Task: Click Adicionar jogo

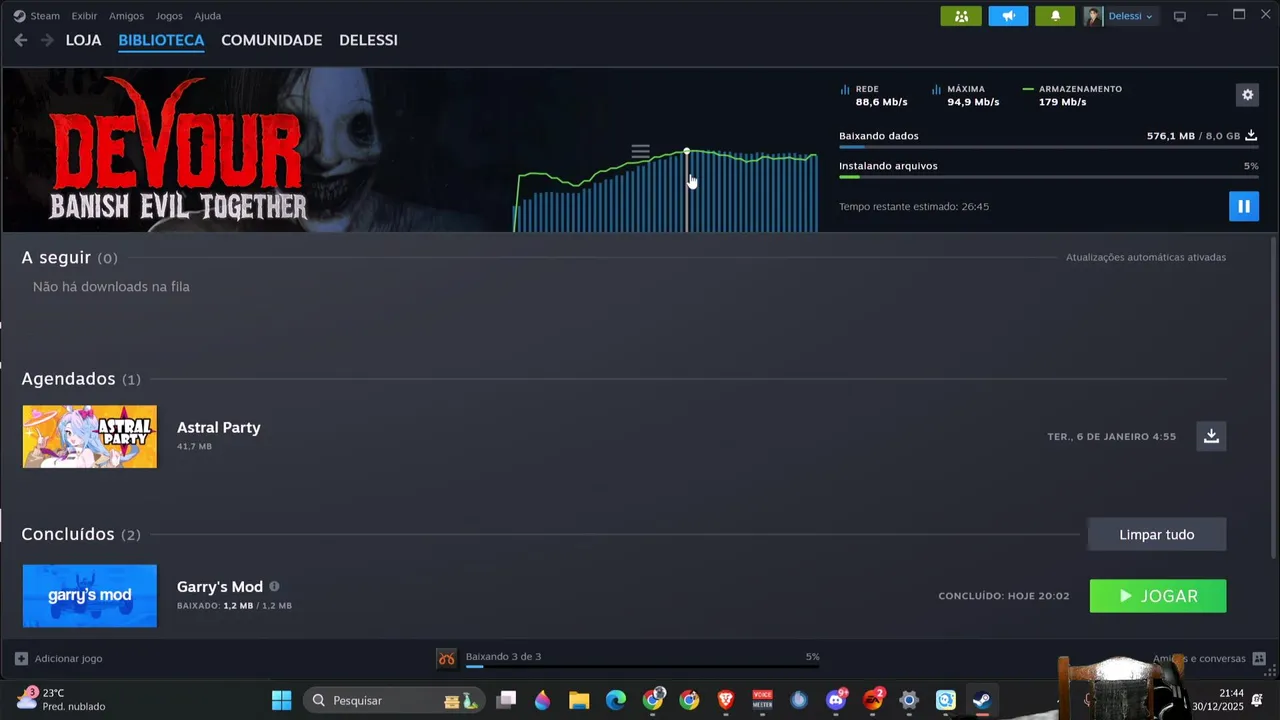Action: click(x=59, y=658)
